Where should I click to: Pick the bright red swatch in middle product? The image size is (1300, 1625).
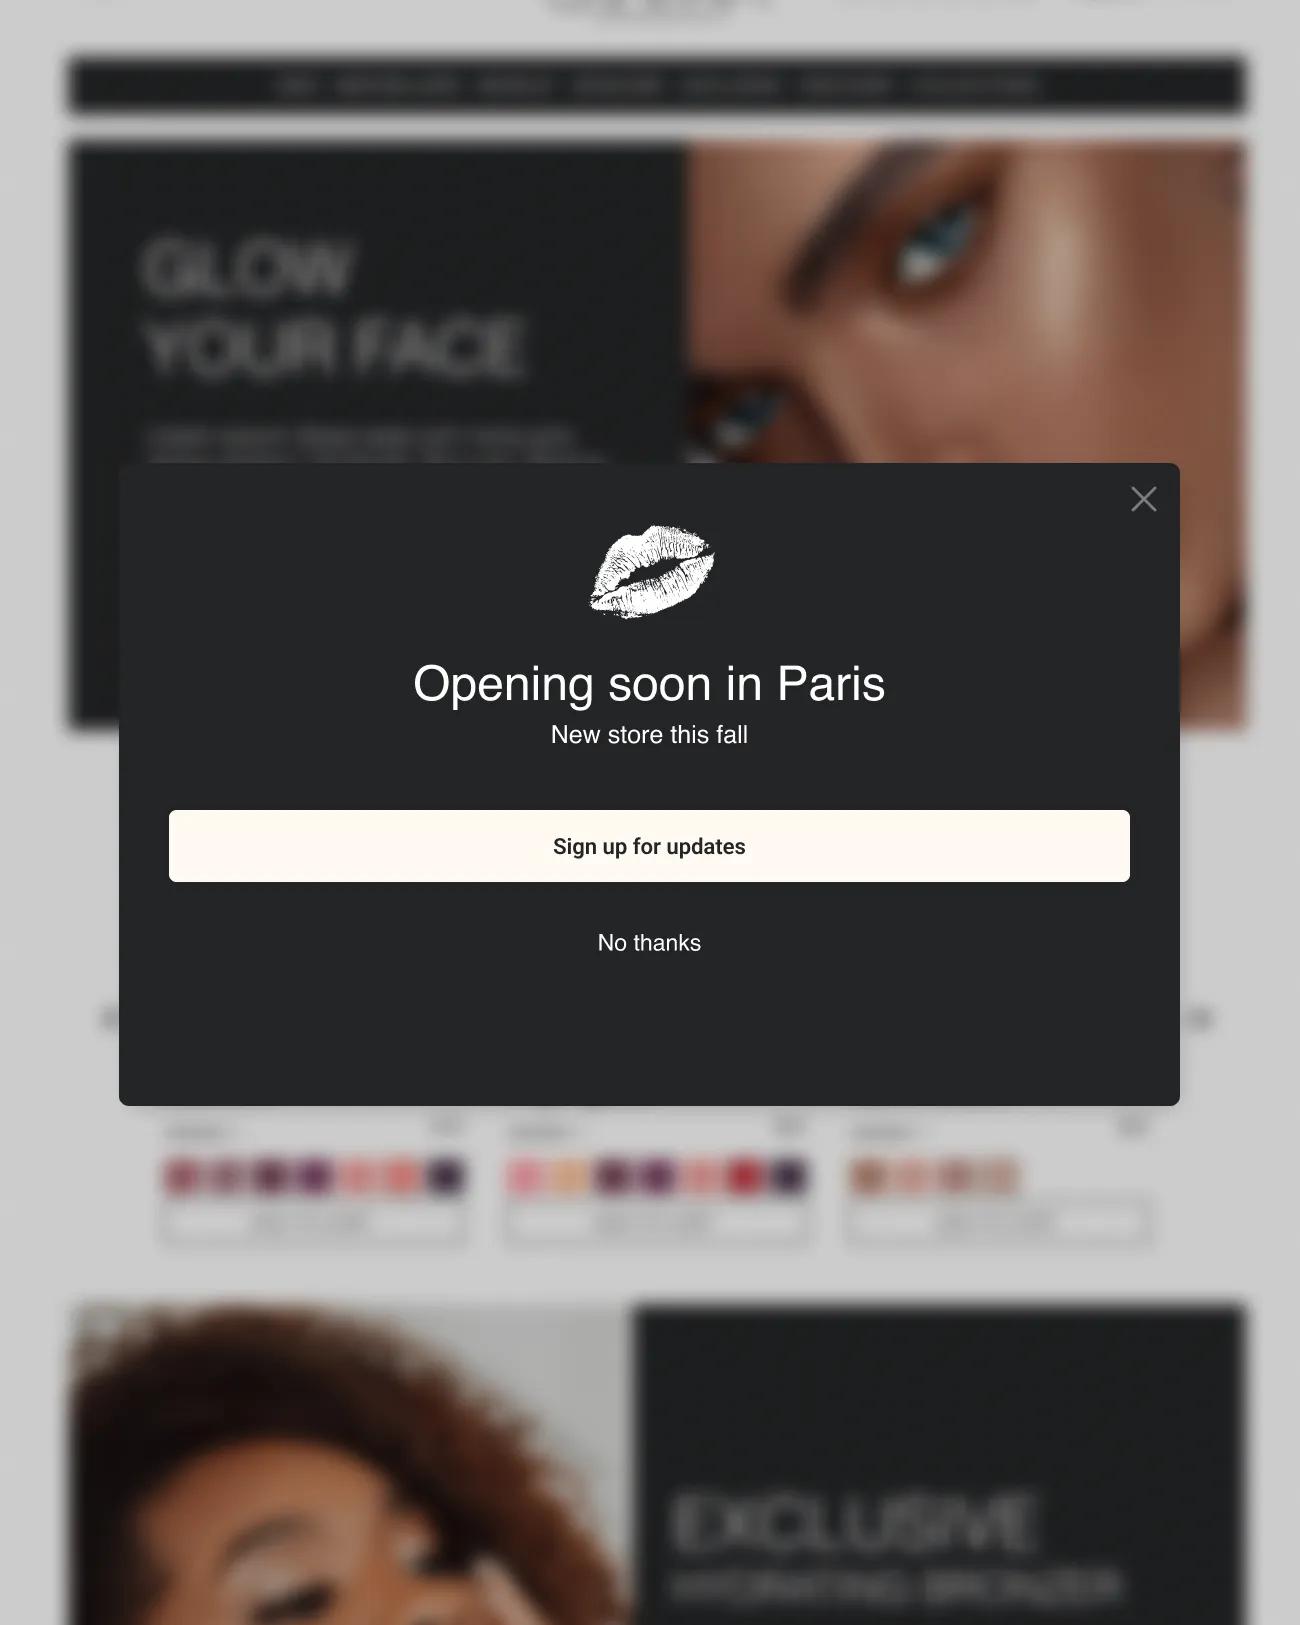coord(745,1177)
